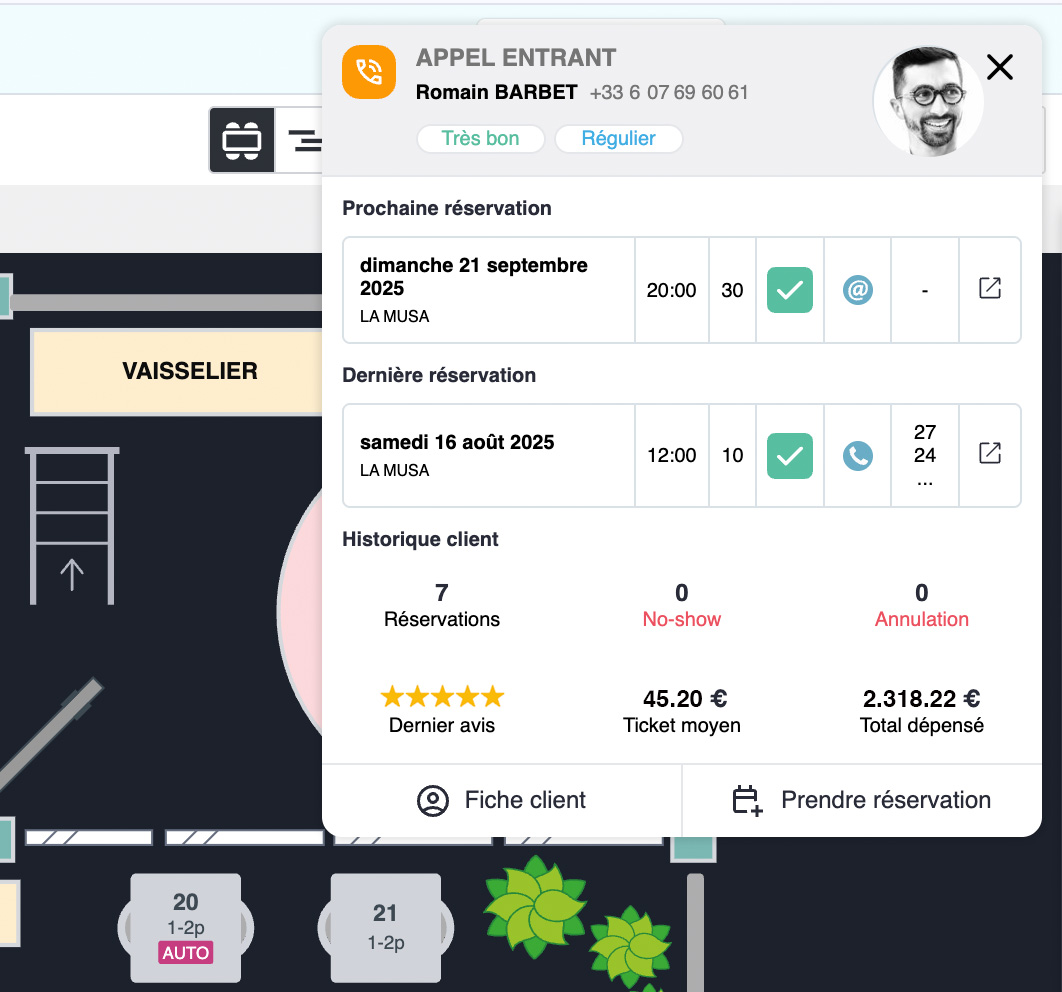Open the 16 août reservation external link
The image size is (1062, 992).
pyautogui.click(x=989, y=454)
